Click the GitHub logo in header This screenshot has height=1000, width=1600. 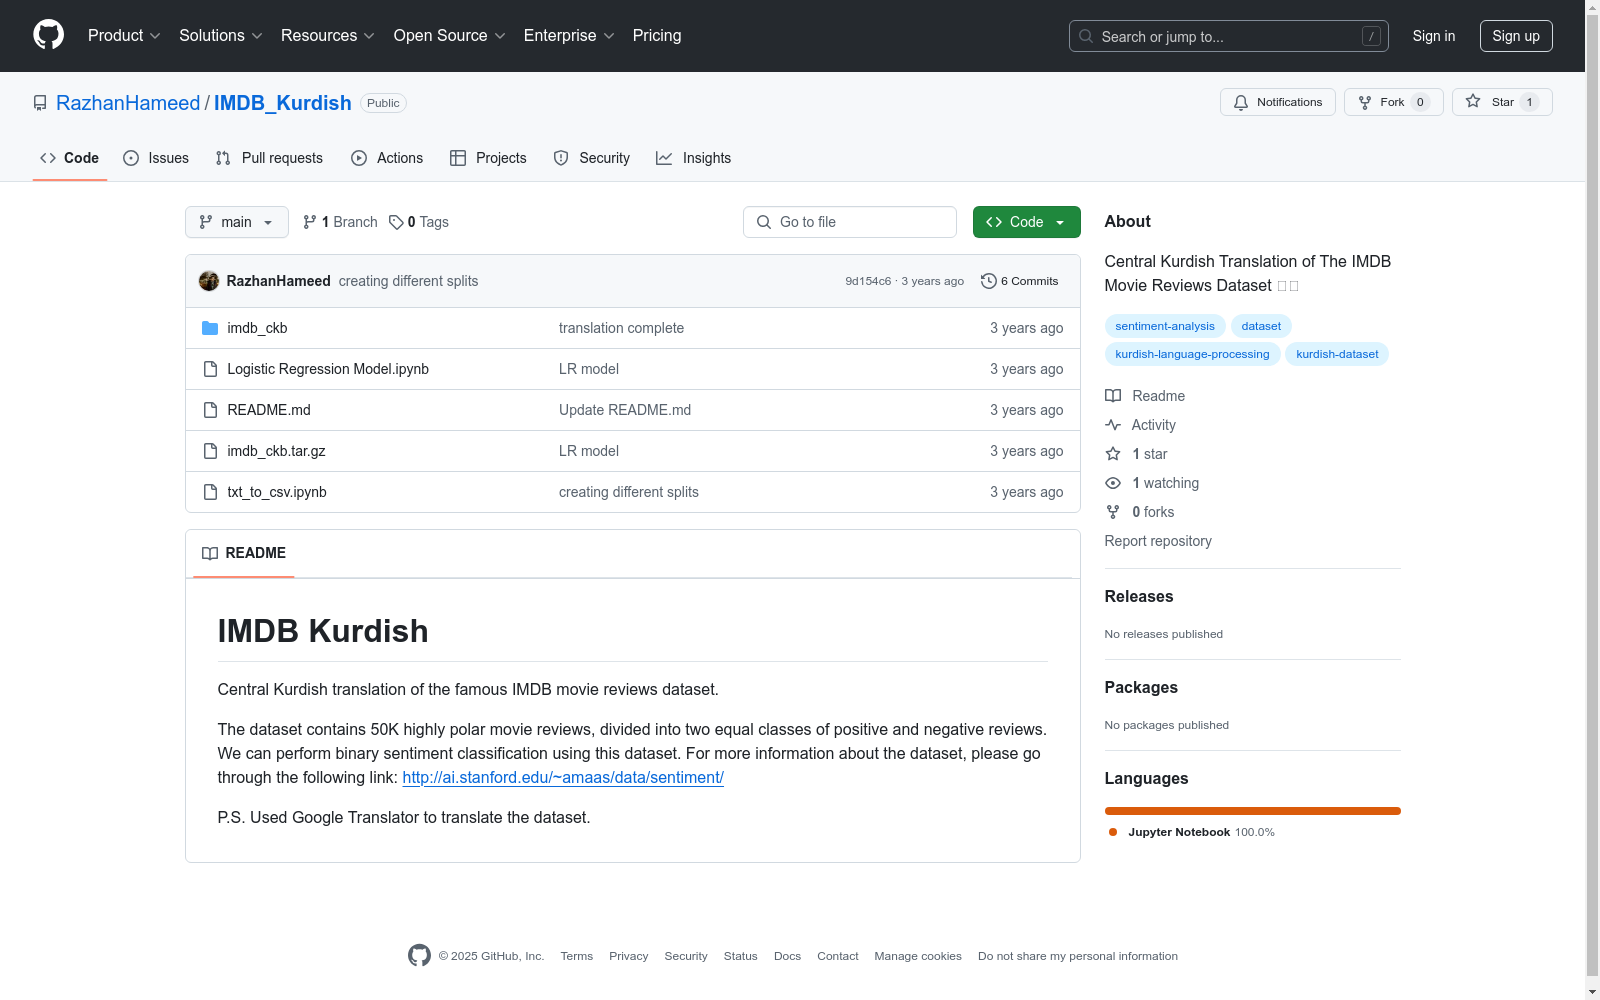(x=48, y=35)
